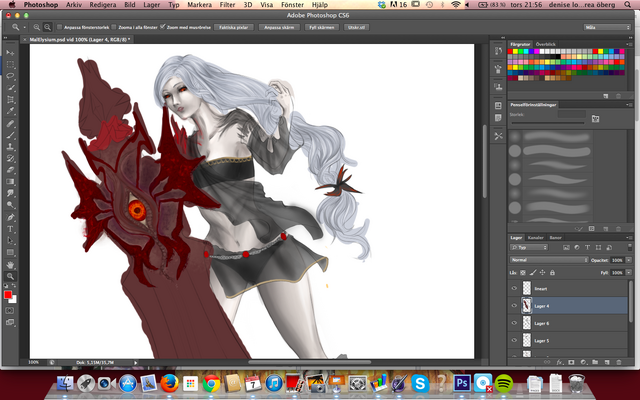Open Opacitet slider dropdown arrow
The width and height of the screenshot is (640, 400).
(629, 260)
